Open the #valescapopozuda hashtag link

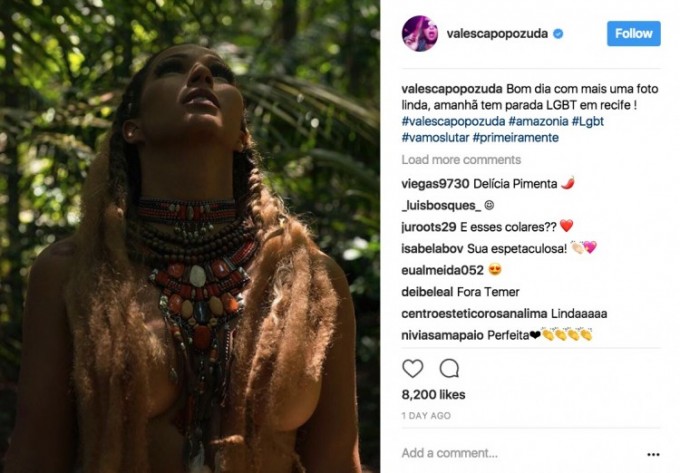[446, 121]
